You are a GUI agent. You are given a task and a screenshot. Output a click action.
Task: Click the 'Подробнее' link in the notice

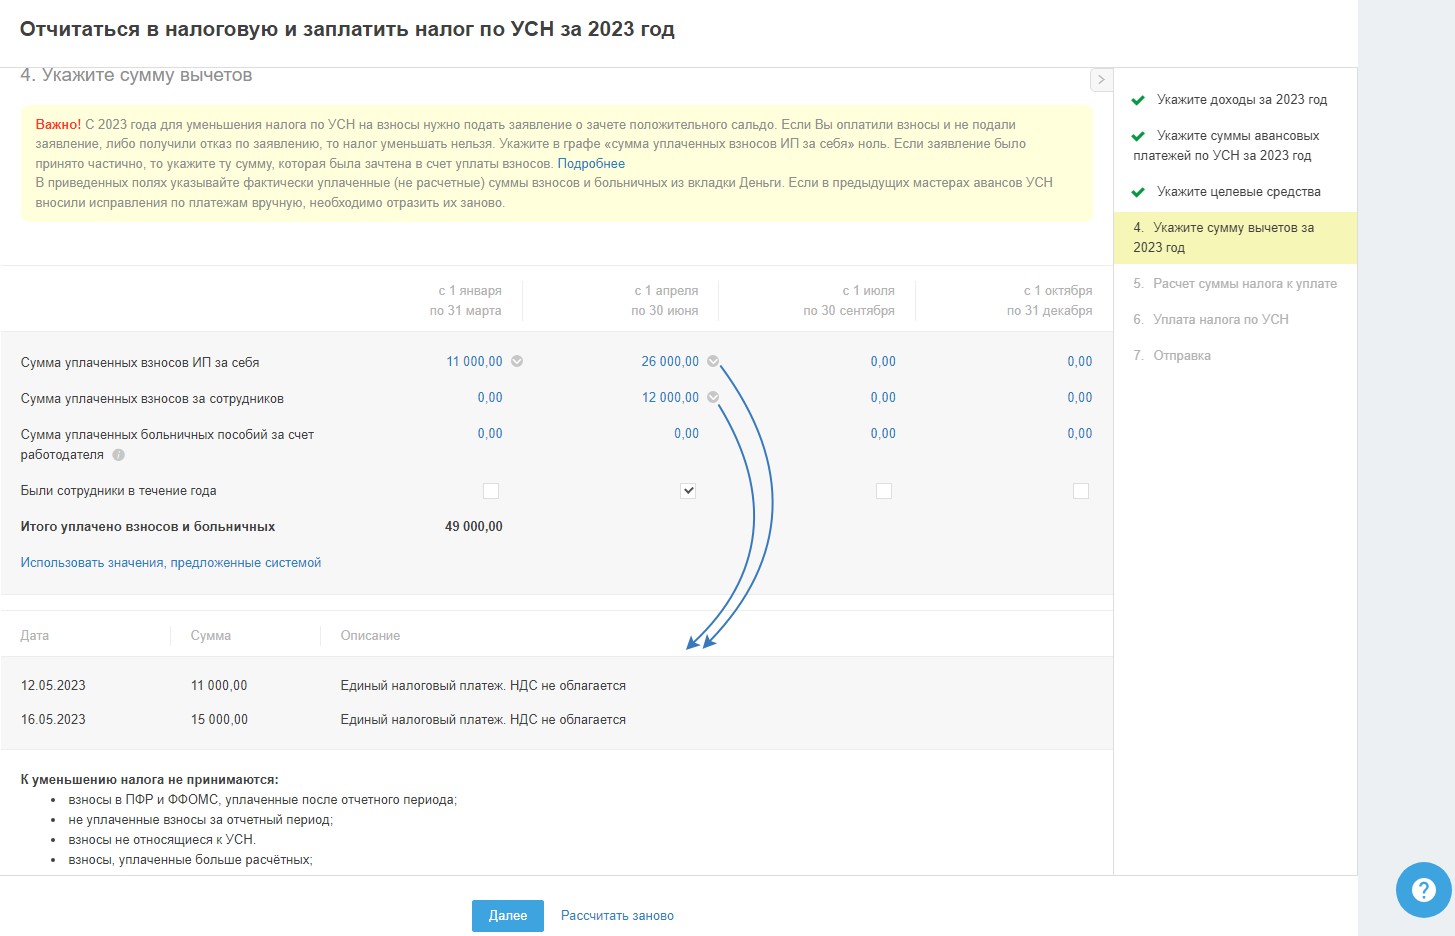pyautogui.click(x=591, y=164)
